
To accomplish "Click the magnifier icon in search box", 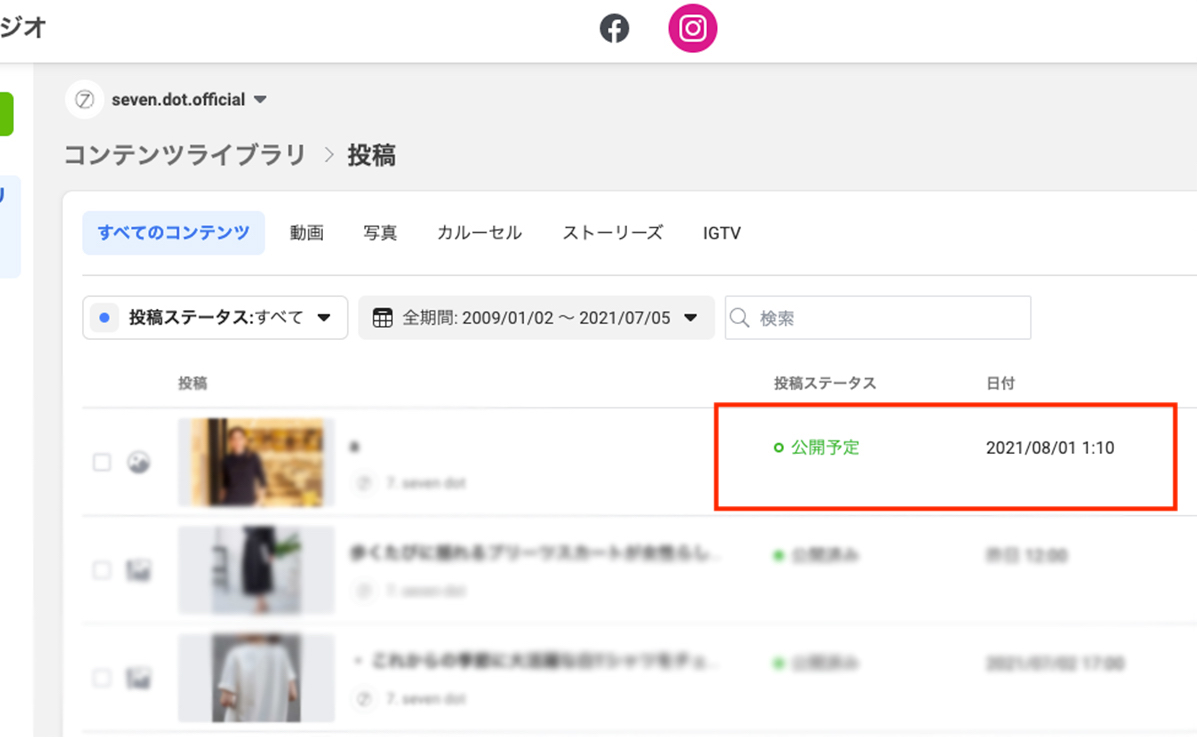I will (x=739, y=318).
